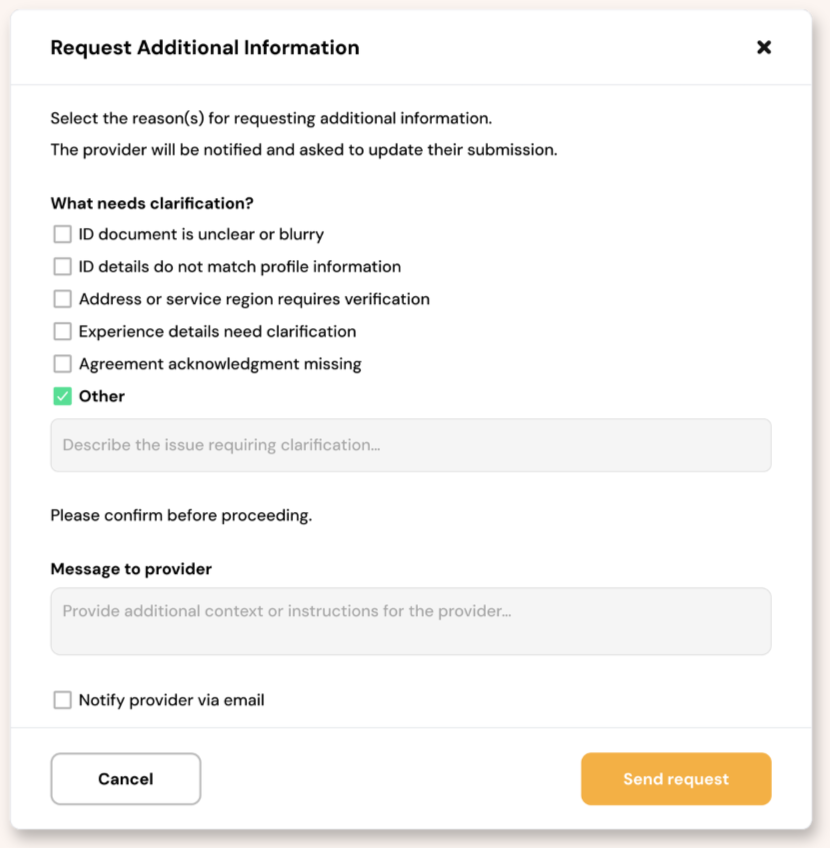Click the orange 'Send request' button
The width and height of the screenshot is (830, 848).
[x=676, y=779]
